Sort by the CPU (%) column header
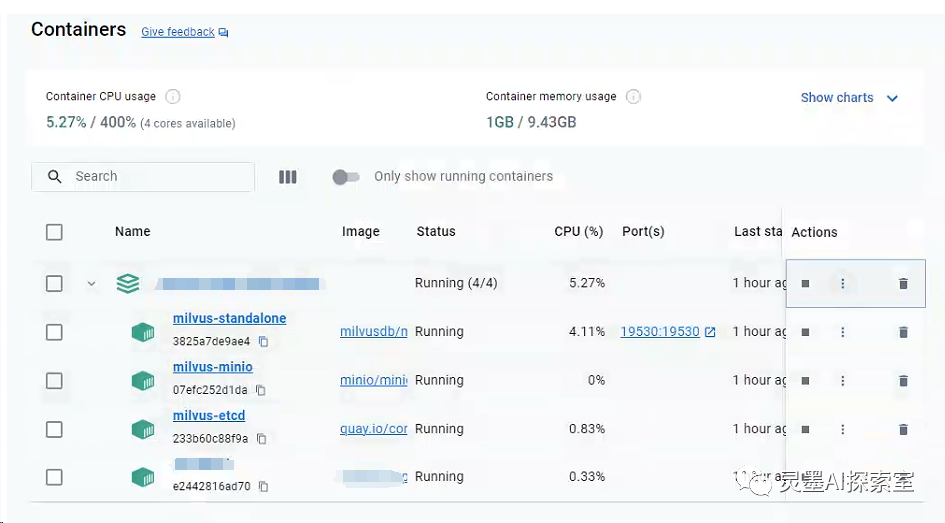This screenshot has height=523, width=945. tap(579, 231)
